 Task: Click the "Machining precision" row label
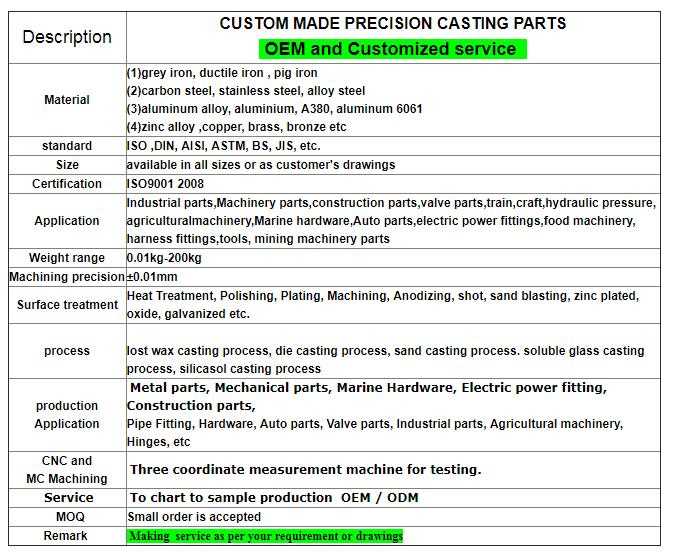(x=67, y=277)
